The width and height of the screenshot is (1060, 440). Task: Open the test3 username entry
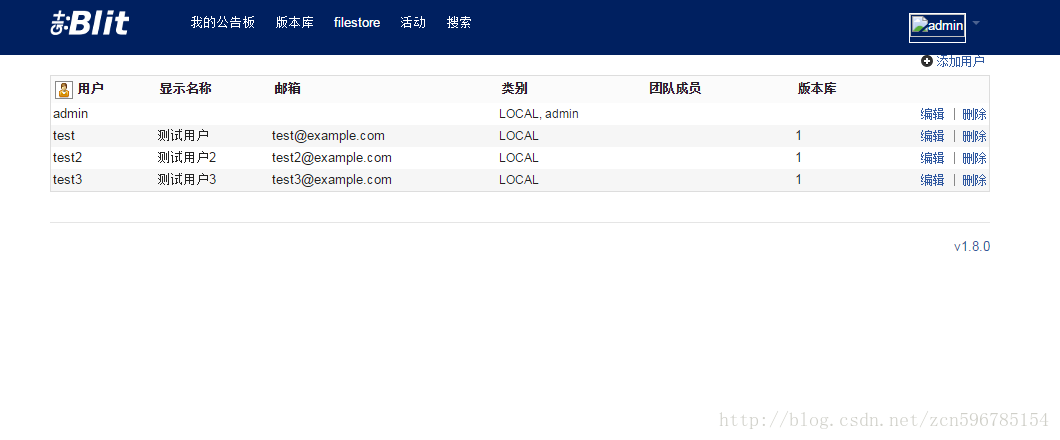(x=68, y=179)
